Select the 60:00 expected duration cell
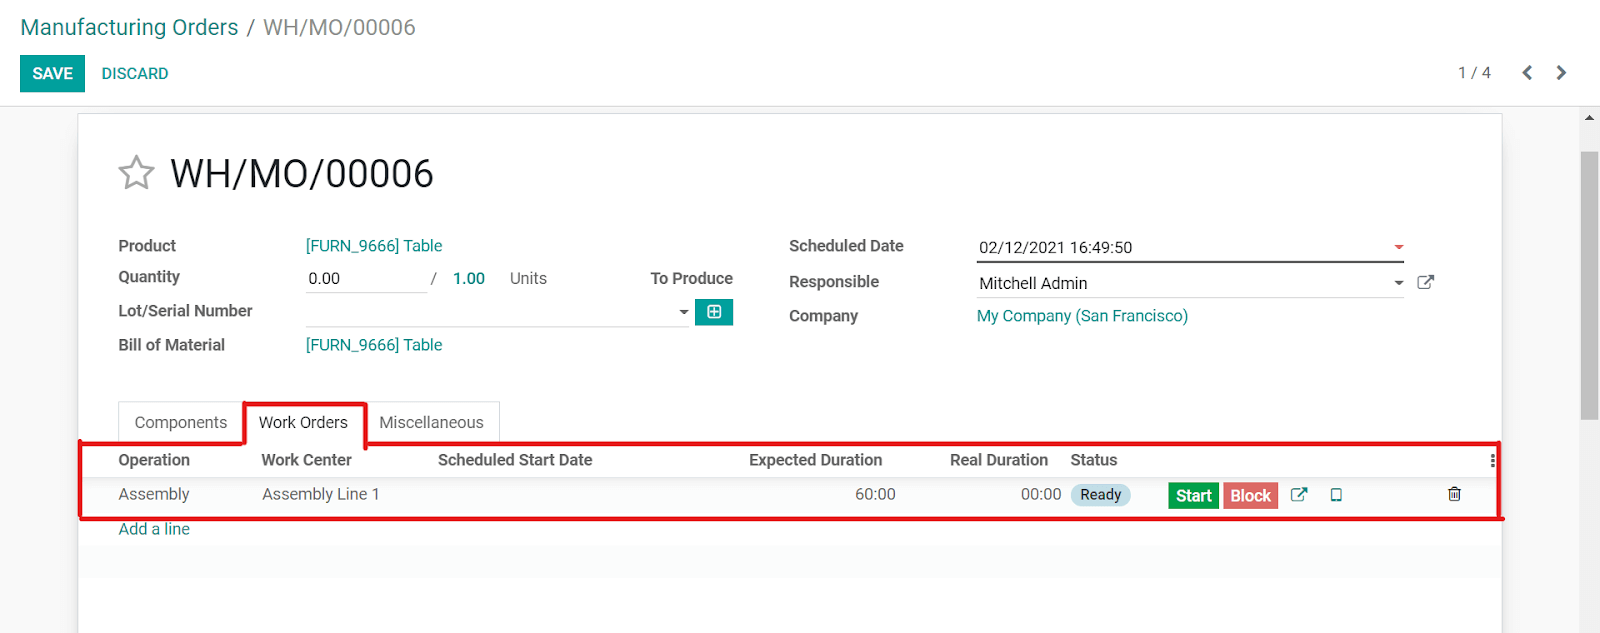This screenshot has width=1600, height=633. 875,494
